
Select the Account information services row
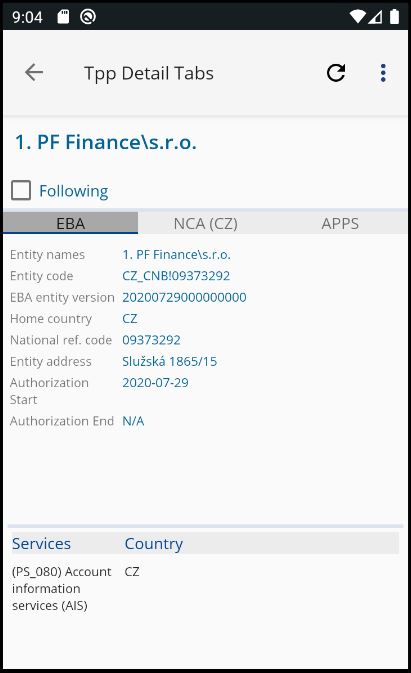click(x=206, y=588)
